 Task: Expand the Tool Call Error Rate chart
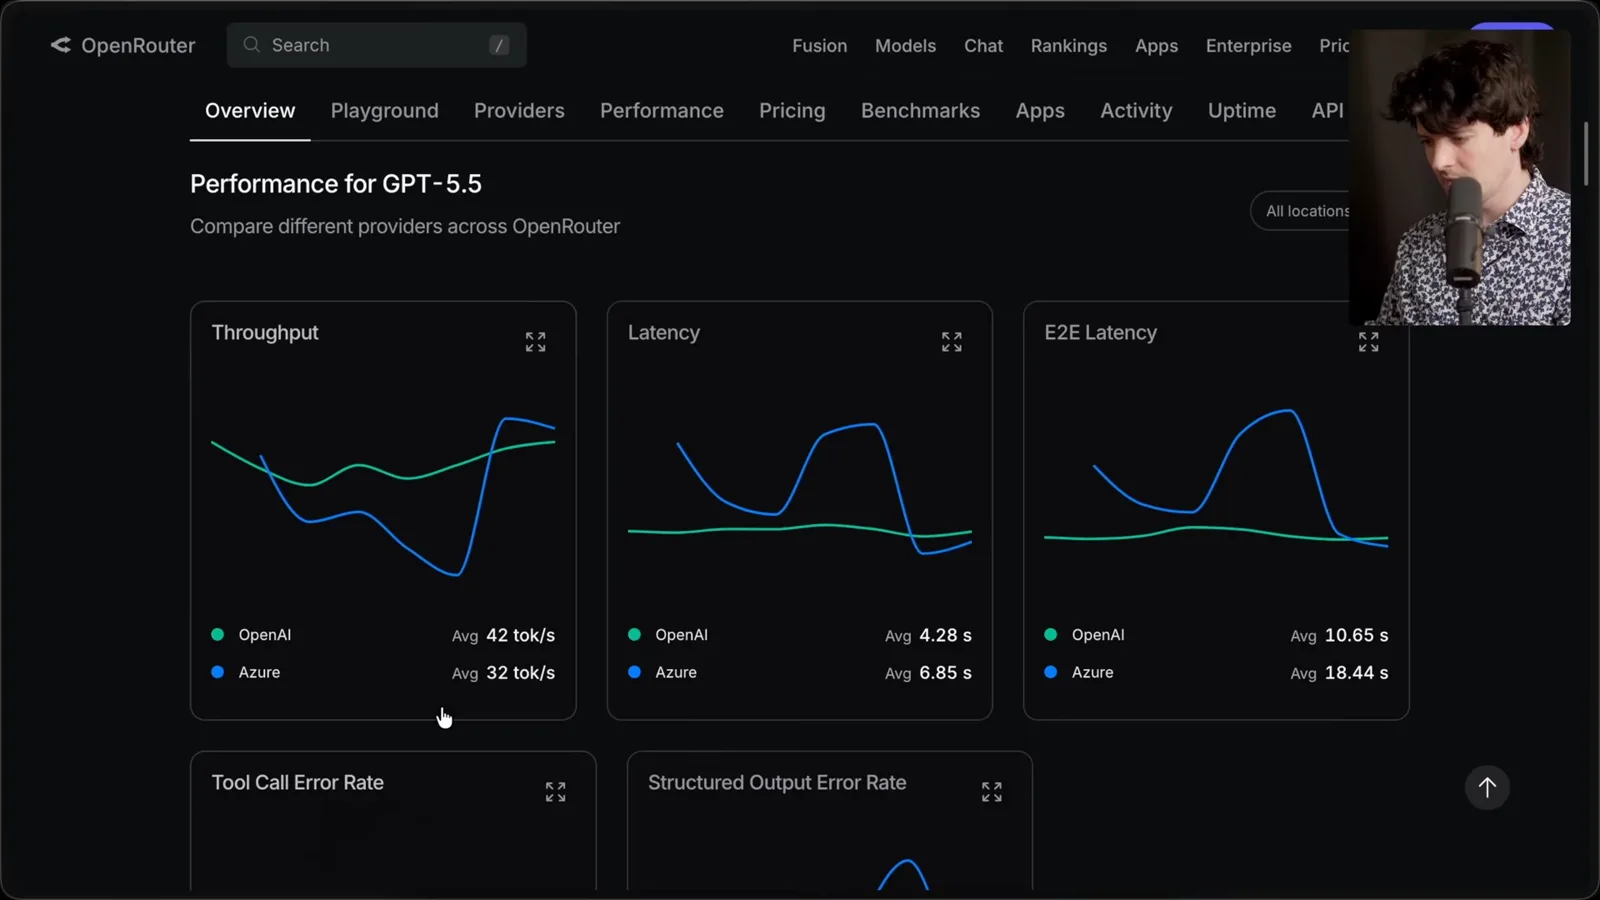pos(556,792)
